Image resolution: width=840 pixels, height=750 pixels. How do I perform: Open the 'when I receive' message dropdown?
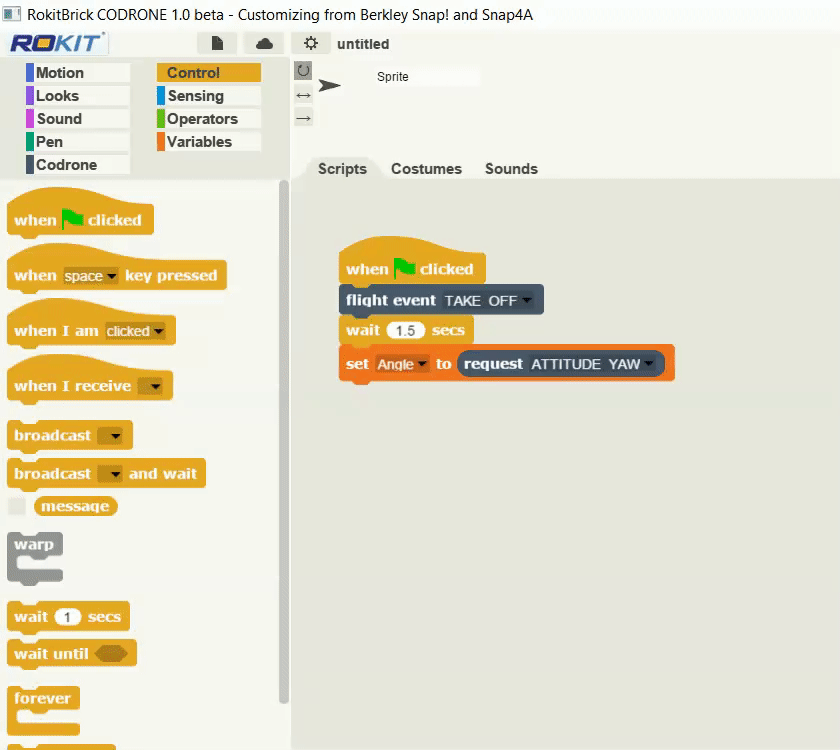150,386
